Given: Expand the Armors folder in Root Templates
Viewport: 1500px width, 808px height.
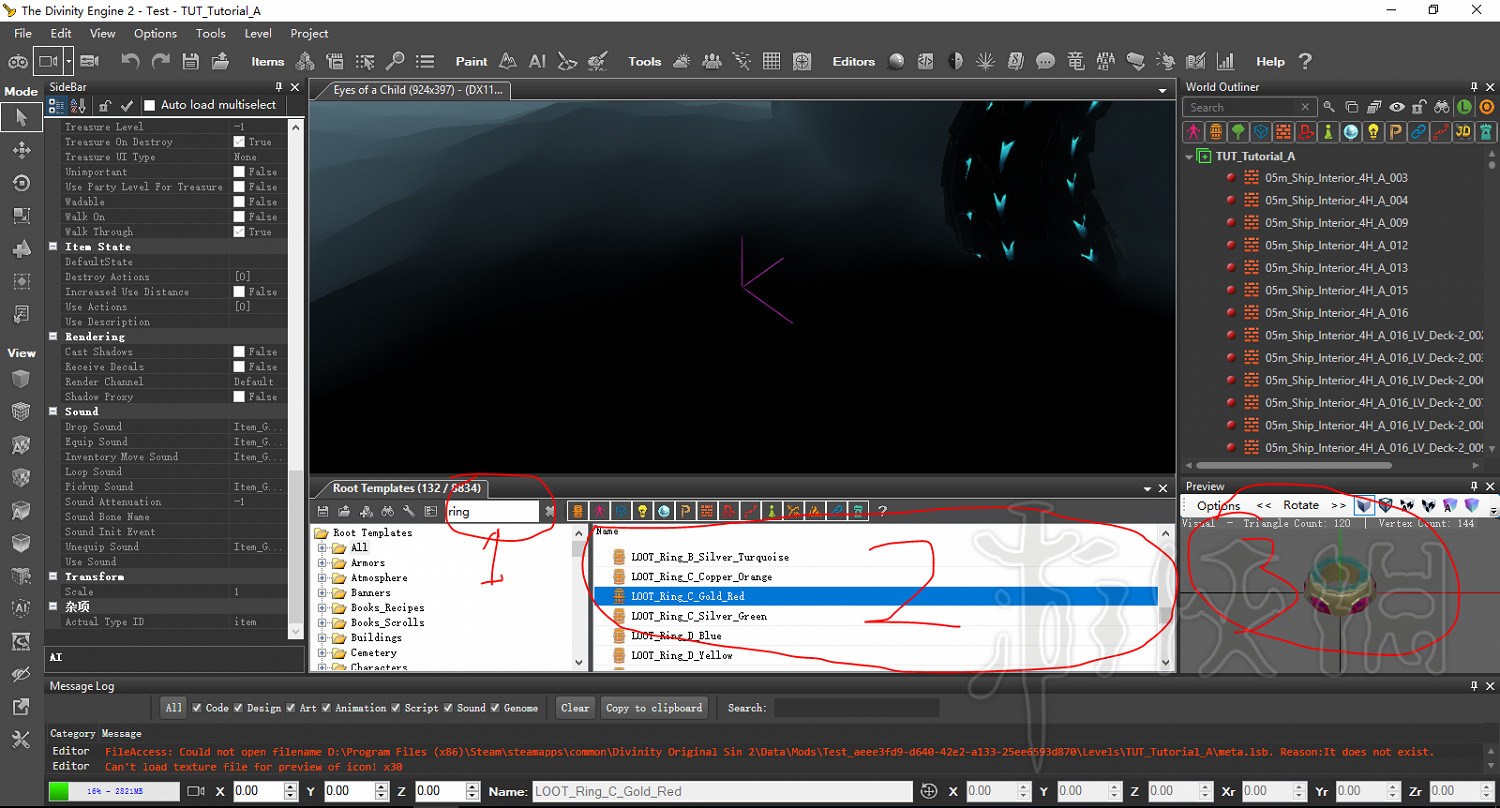Looking at the screenshot, I should pyautogui.click(x=323, y=563).
